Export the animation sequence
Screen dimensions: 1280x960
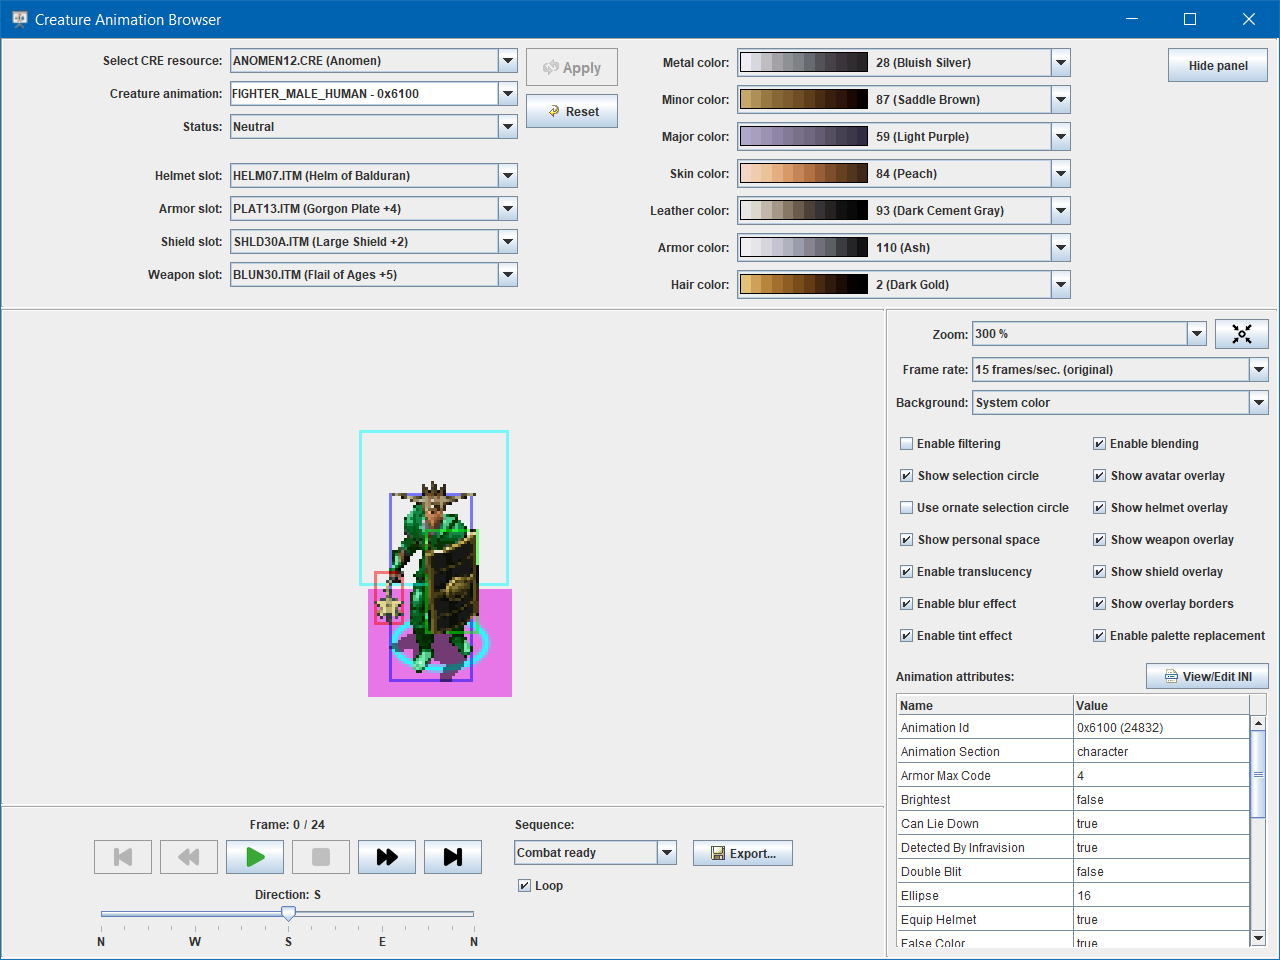coord(743,853)
